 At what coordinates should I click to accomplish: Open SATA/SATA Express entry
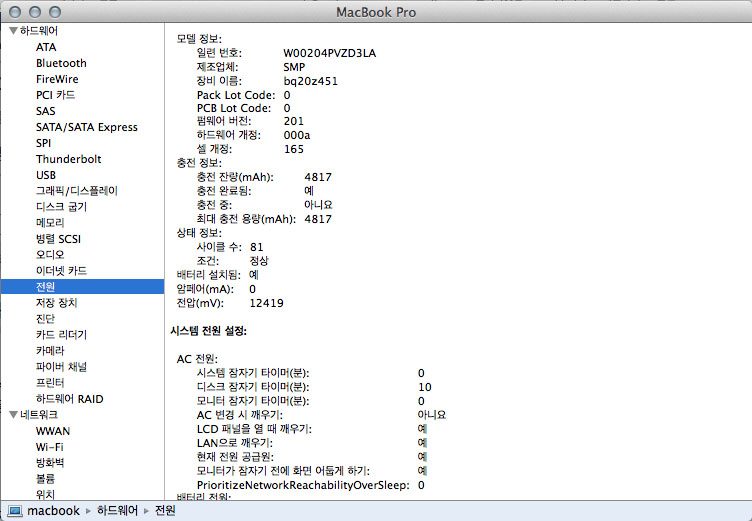(x=87, y=127)
